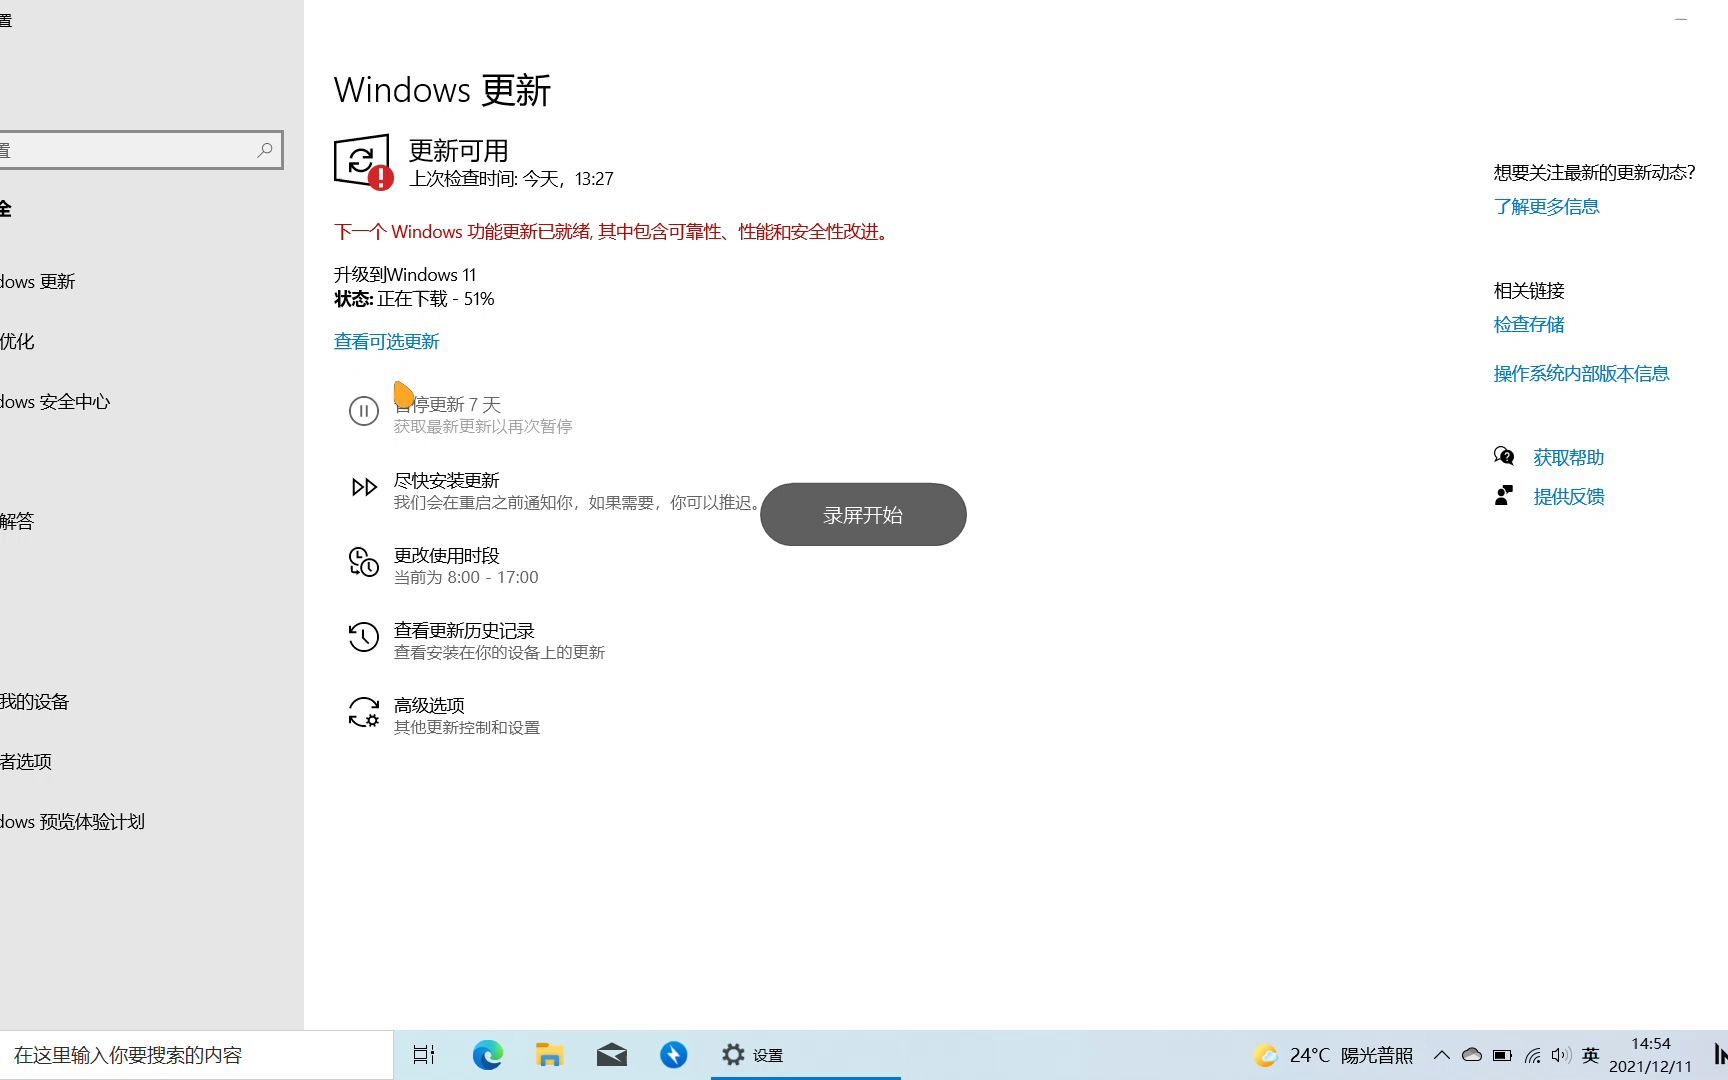Click the advanced options gear-refresh icon
The height and width of the screenshot is (1080, 1728).
point(363,712)
